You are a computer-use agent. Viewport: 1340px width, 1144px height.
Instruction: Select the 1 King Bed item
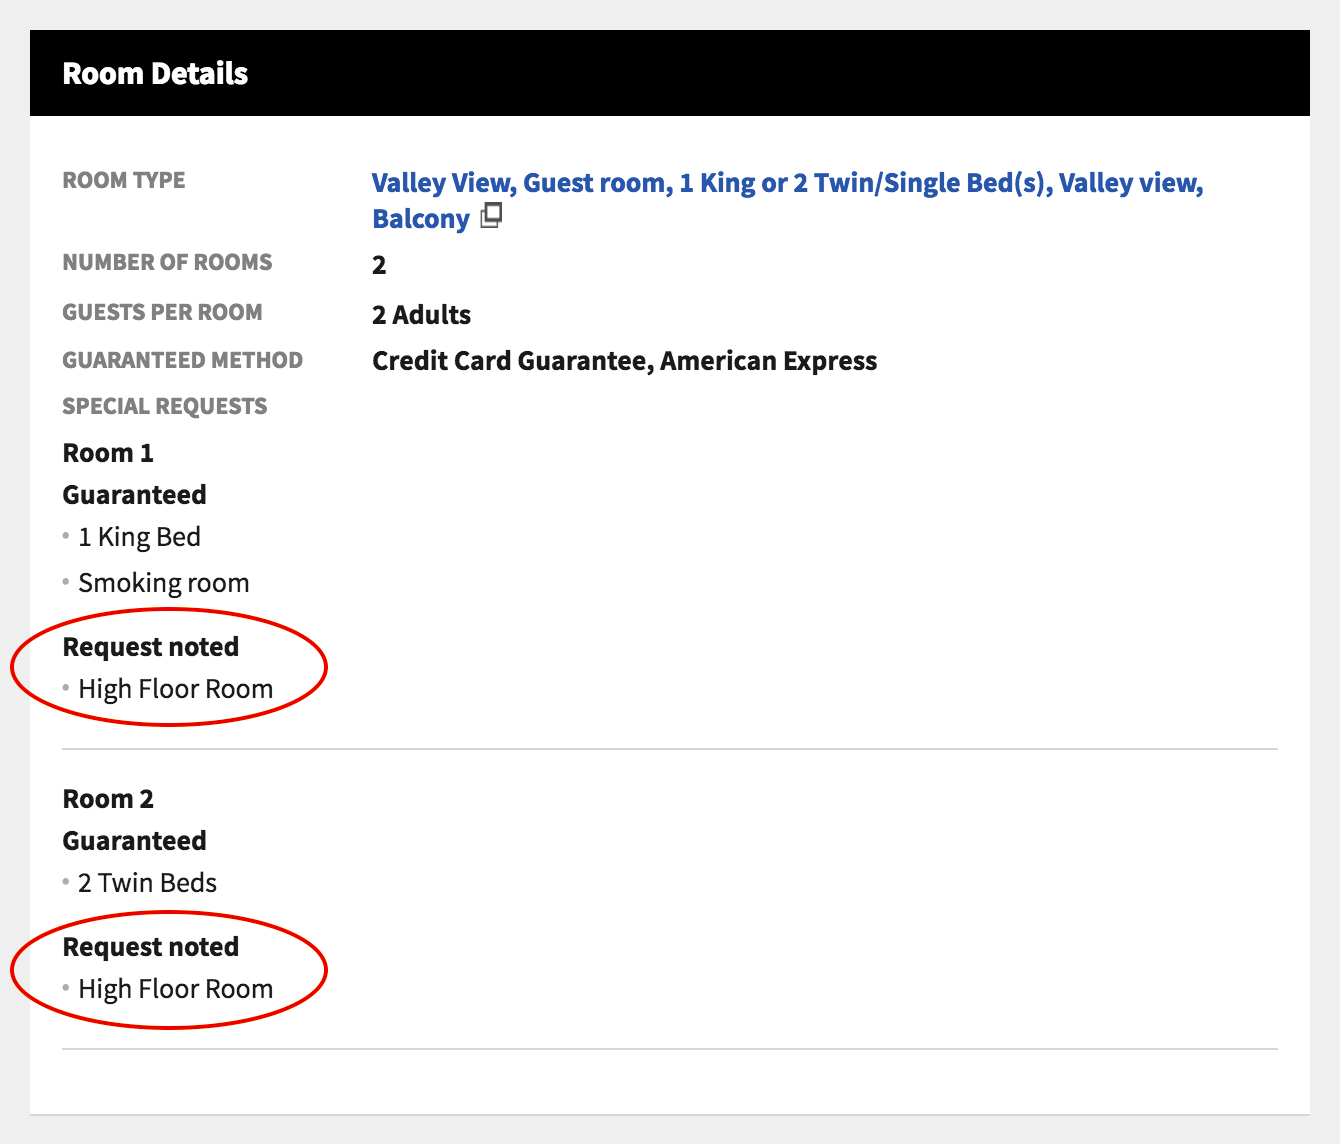click(x=139, y=537)
